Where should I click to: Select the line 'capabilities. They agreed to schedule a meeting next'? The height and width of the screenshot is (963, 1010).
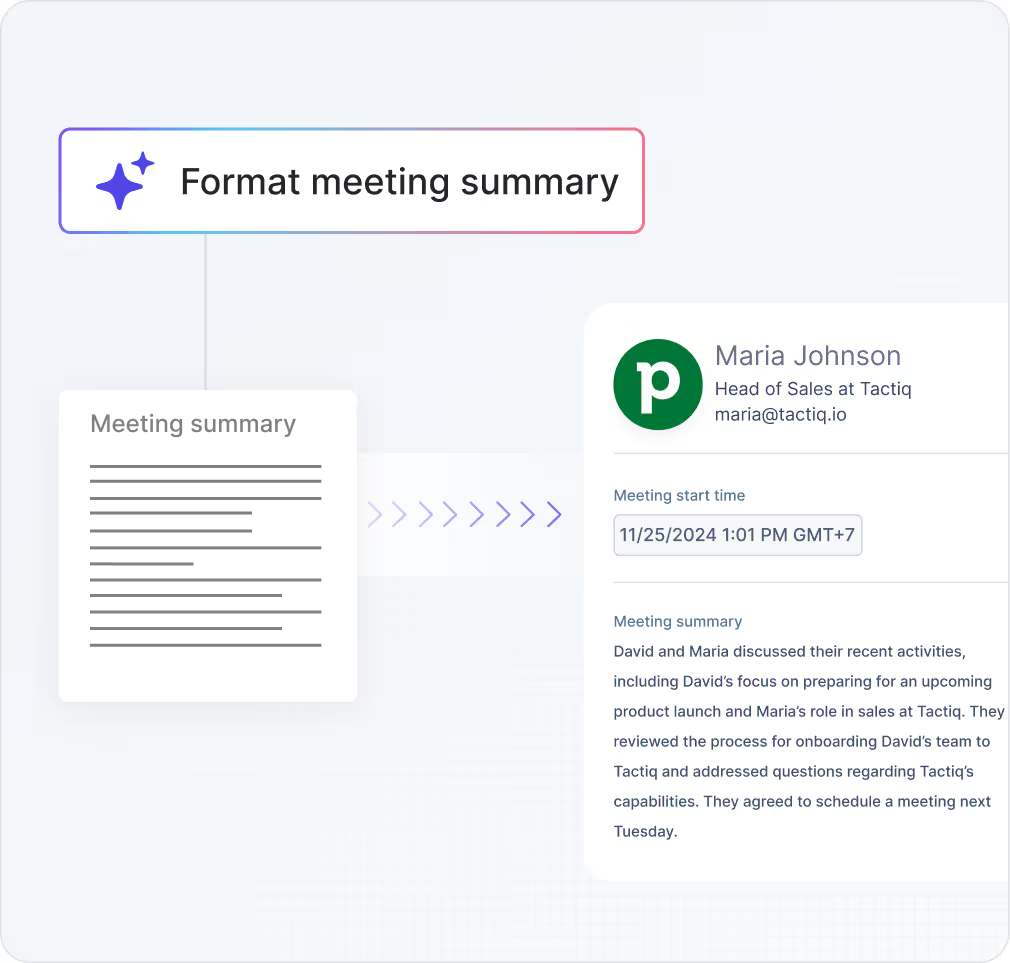(802, 801)
